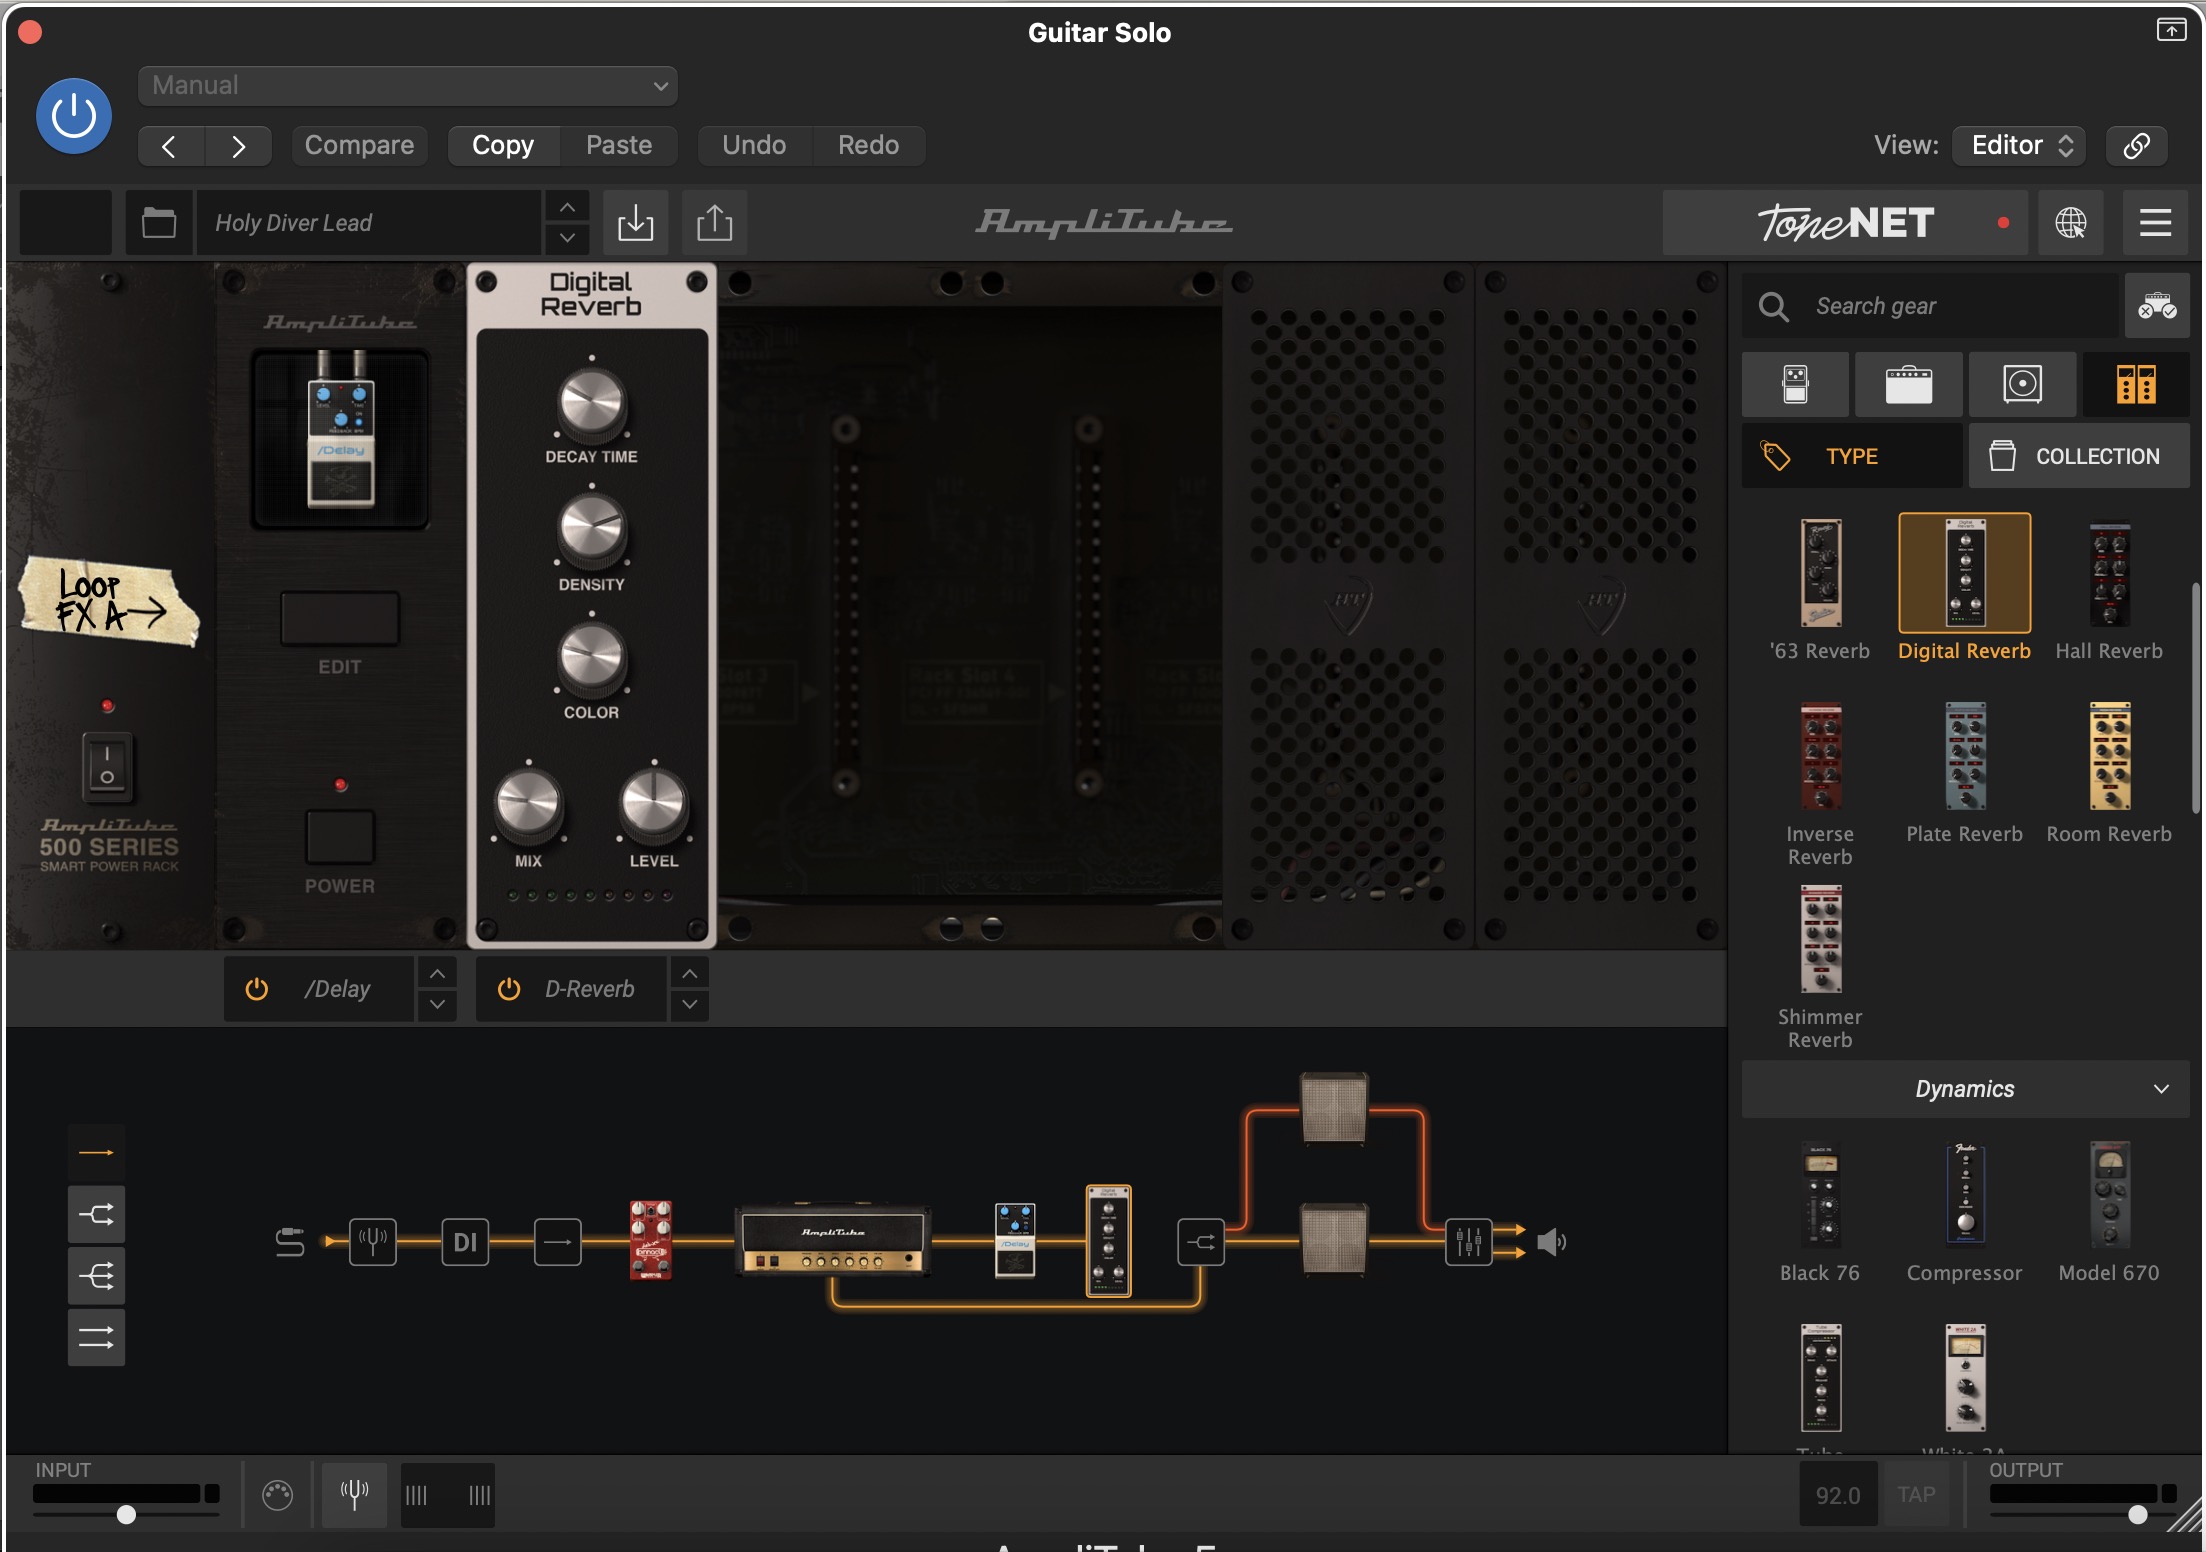Show rack effects gear category
The width and height of the screenshot is (2206, 1552).
[x=2136, y=385]
